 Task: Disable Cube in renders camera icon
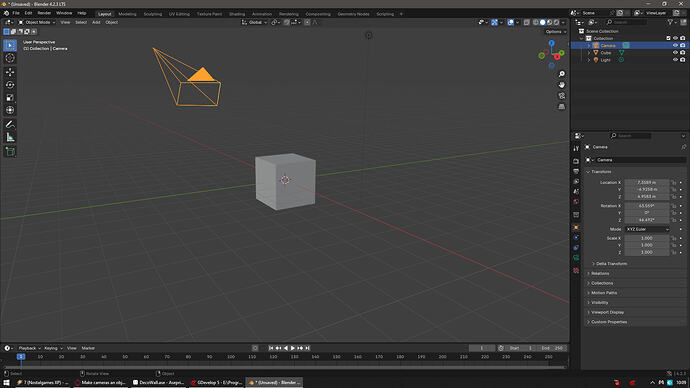coord(683,52)
